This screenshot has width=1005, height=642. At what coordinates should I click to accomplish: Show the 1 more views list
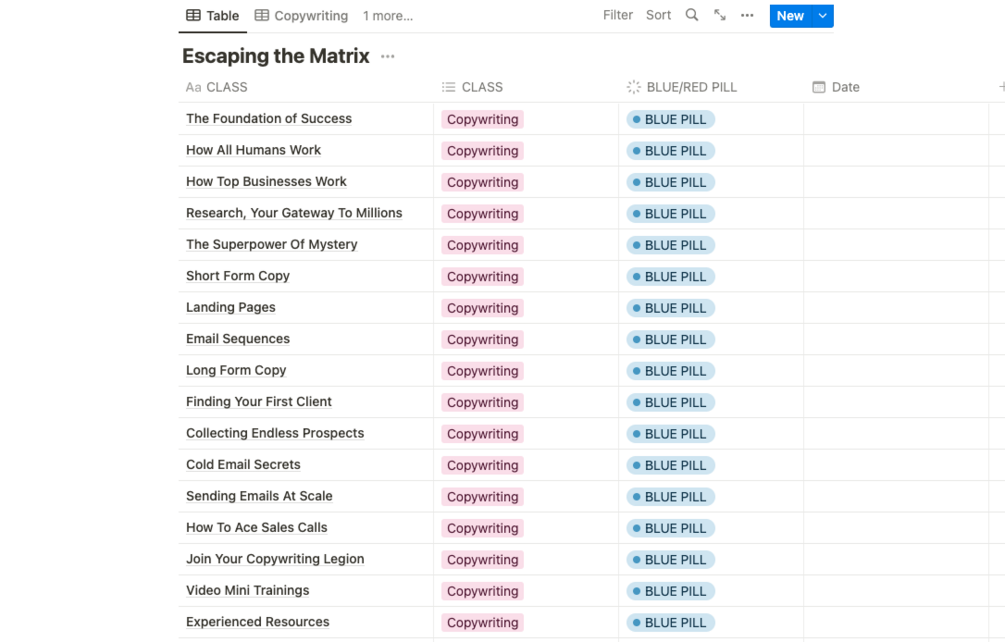click(x=388, y=16)
